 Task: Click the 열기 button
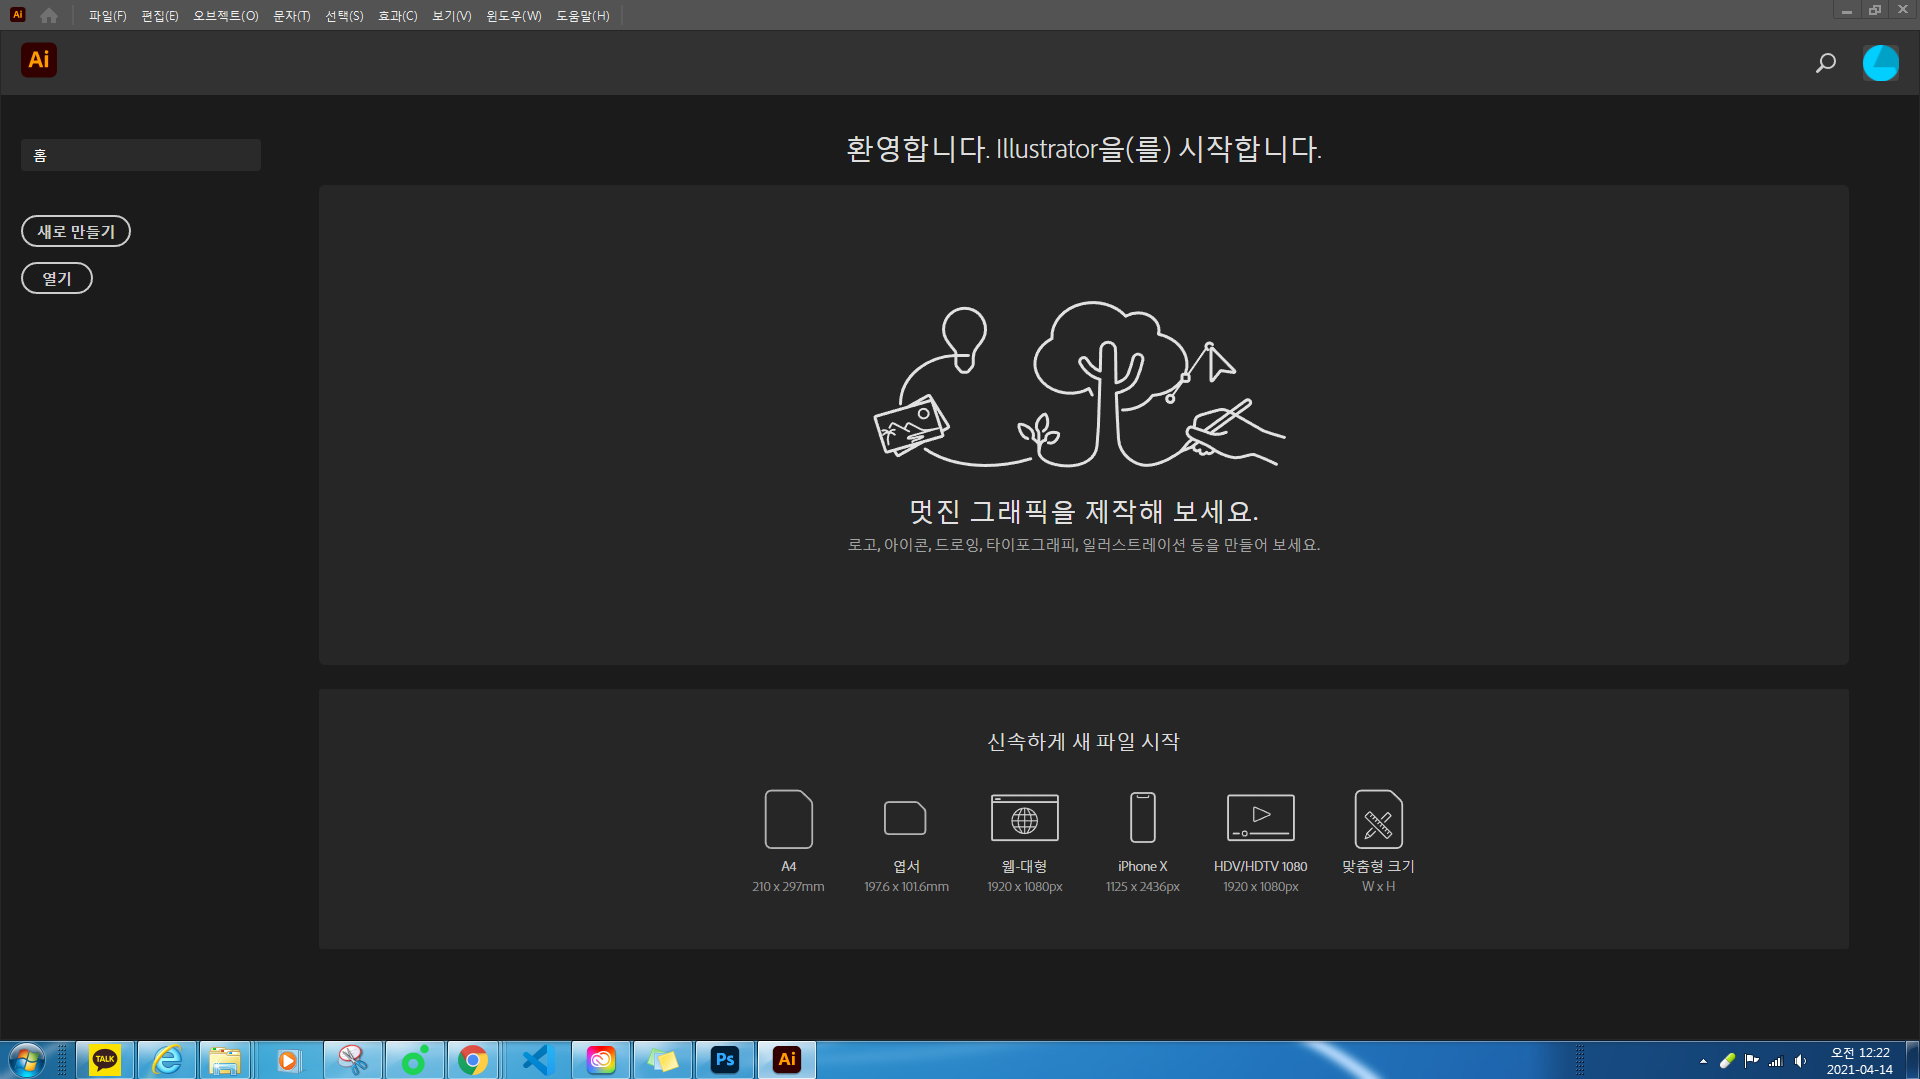57,278
